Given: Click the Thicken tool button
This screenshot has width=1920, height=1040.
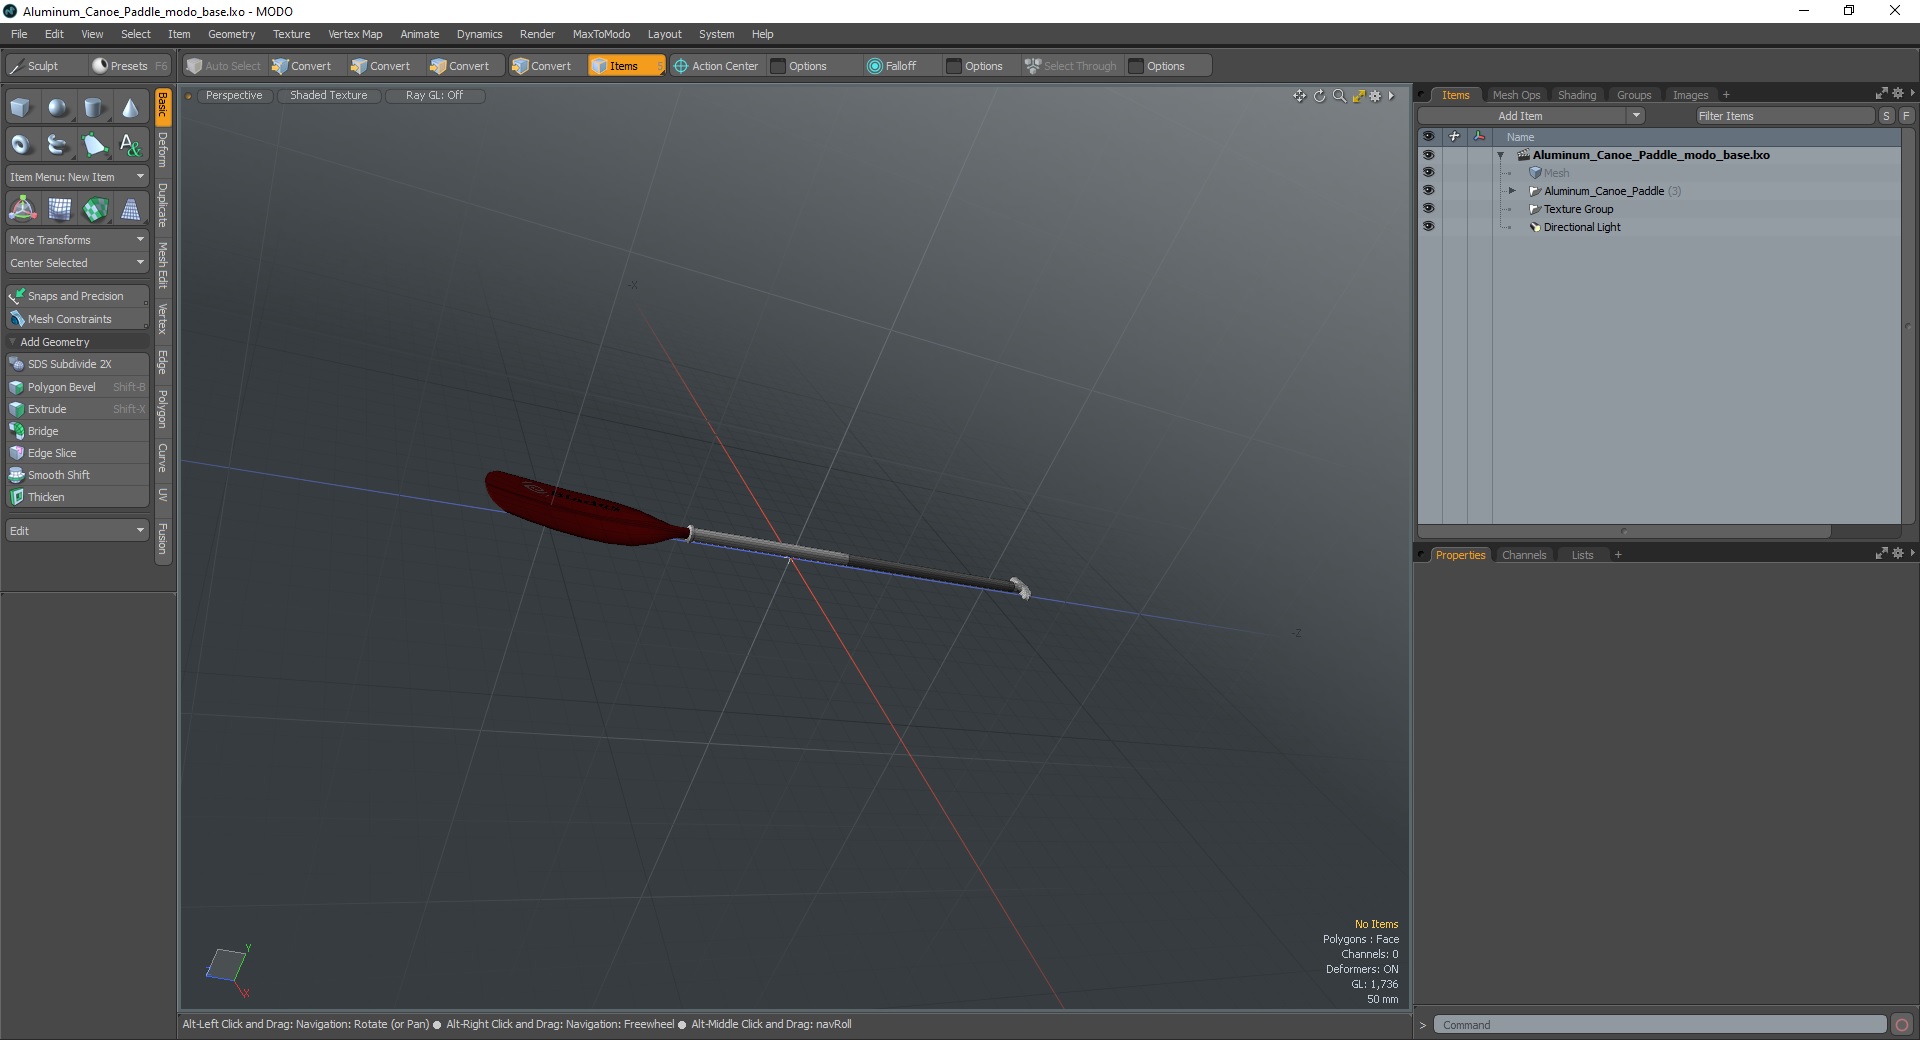Looking at the screenshot, I should click(77, 497).
